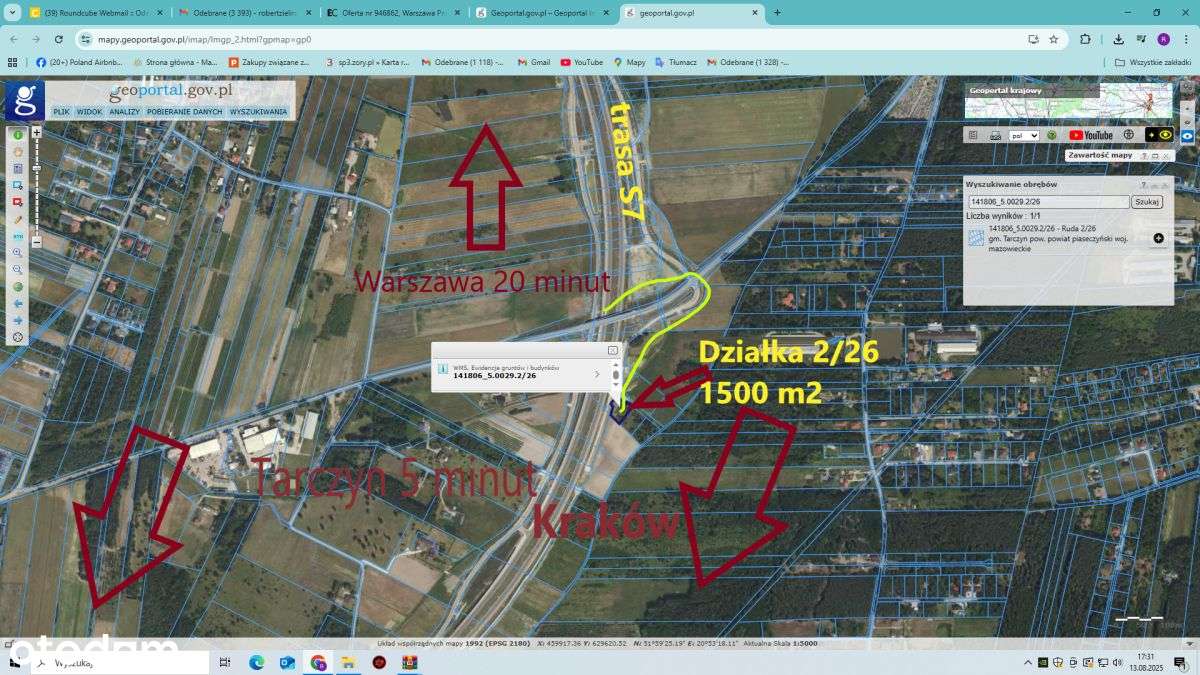Click the zoom out minus button on slider

(37, 241)
